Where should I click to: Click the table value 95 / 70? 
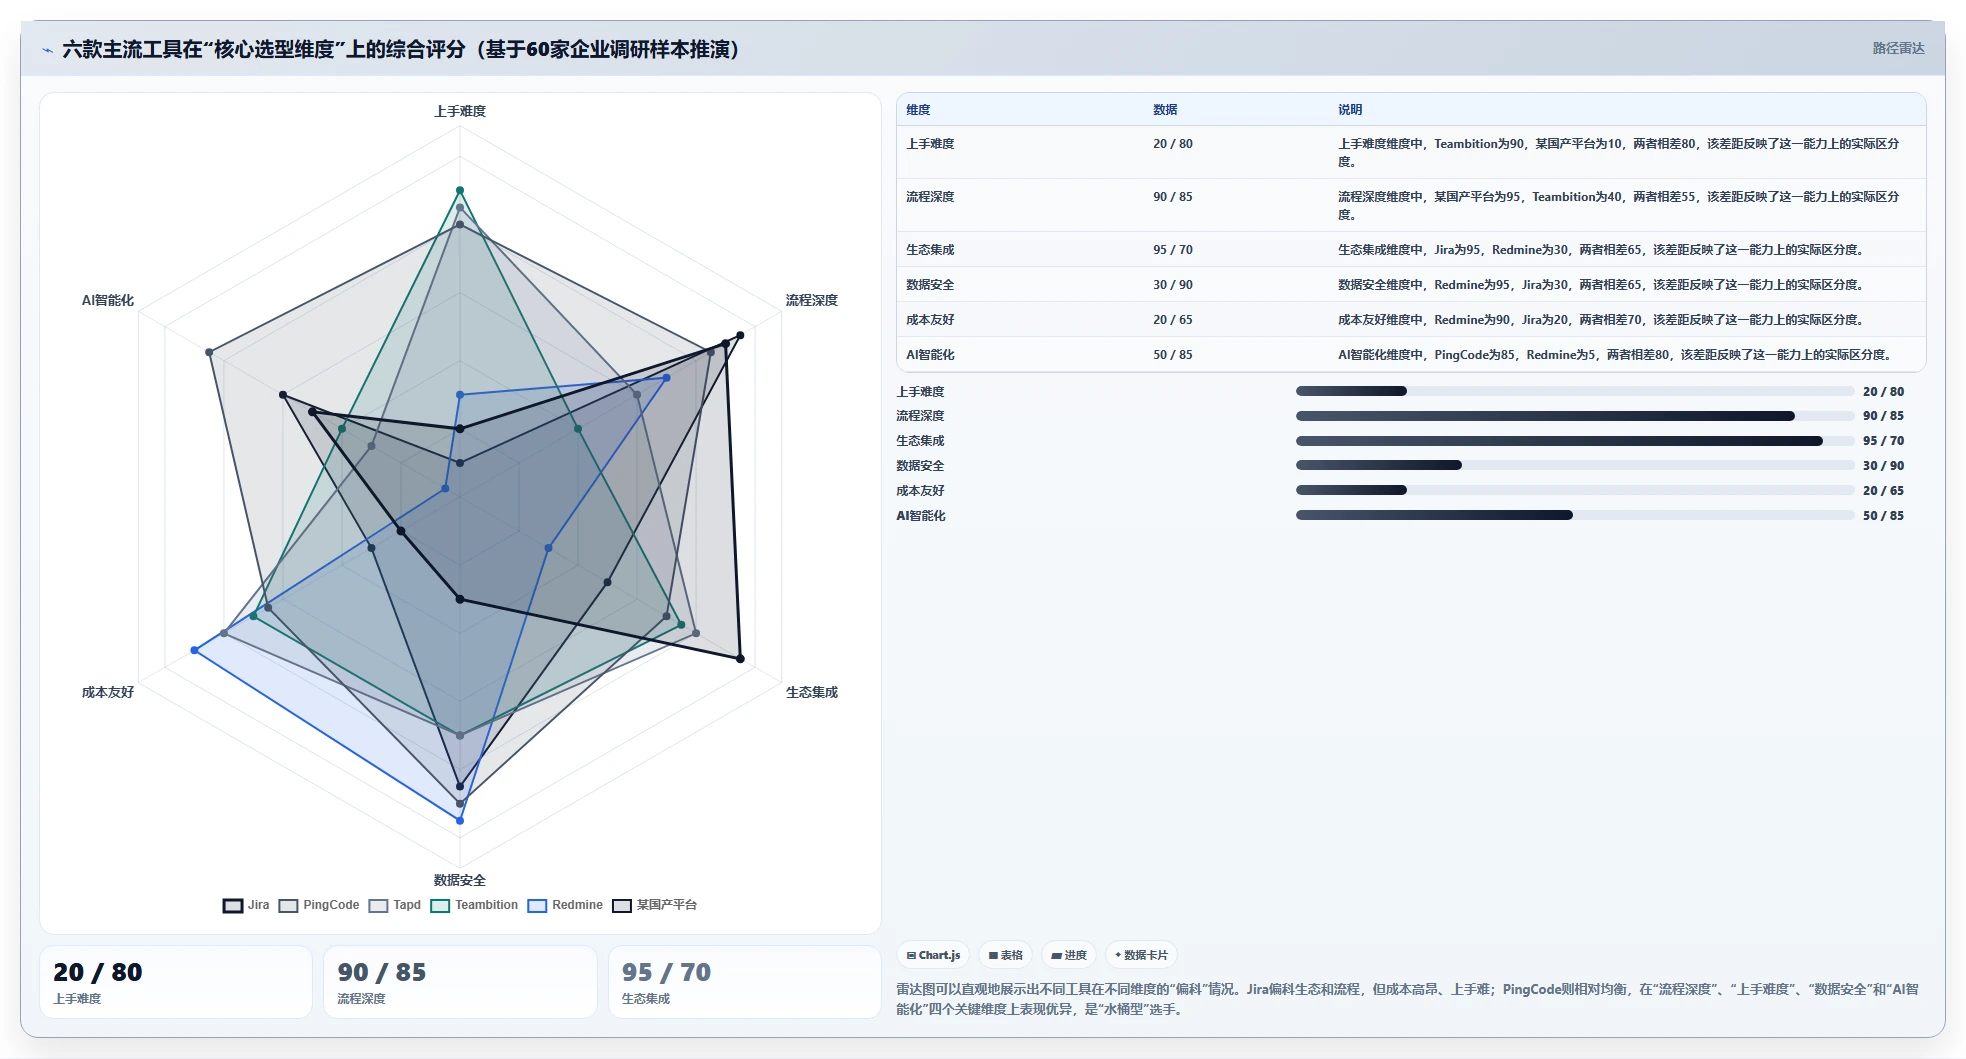point(1173,250)
